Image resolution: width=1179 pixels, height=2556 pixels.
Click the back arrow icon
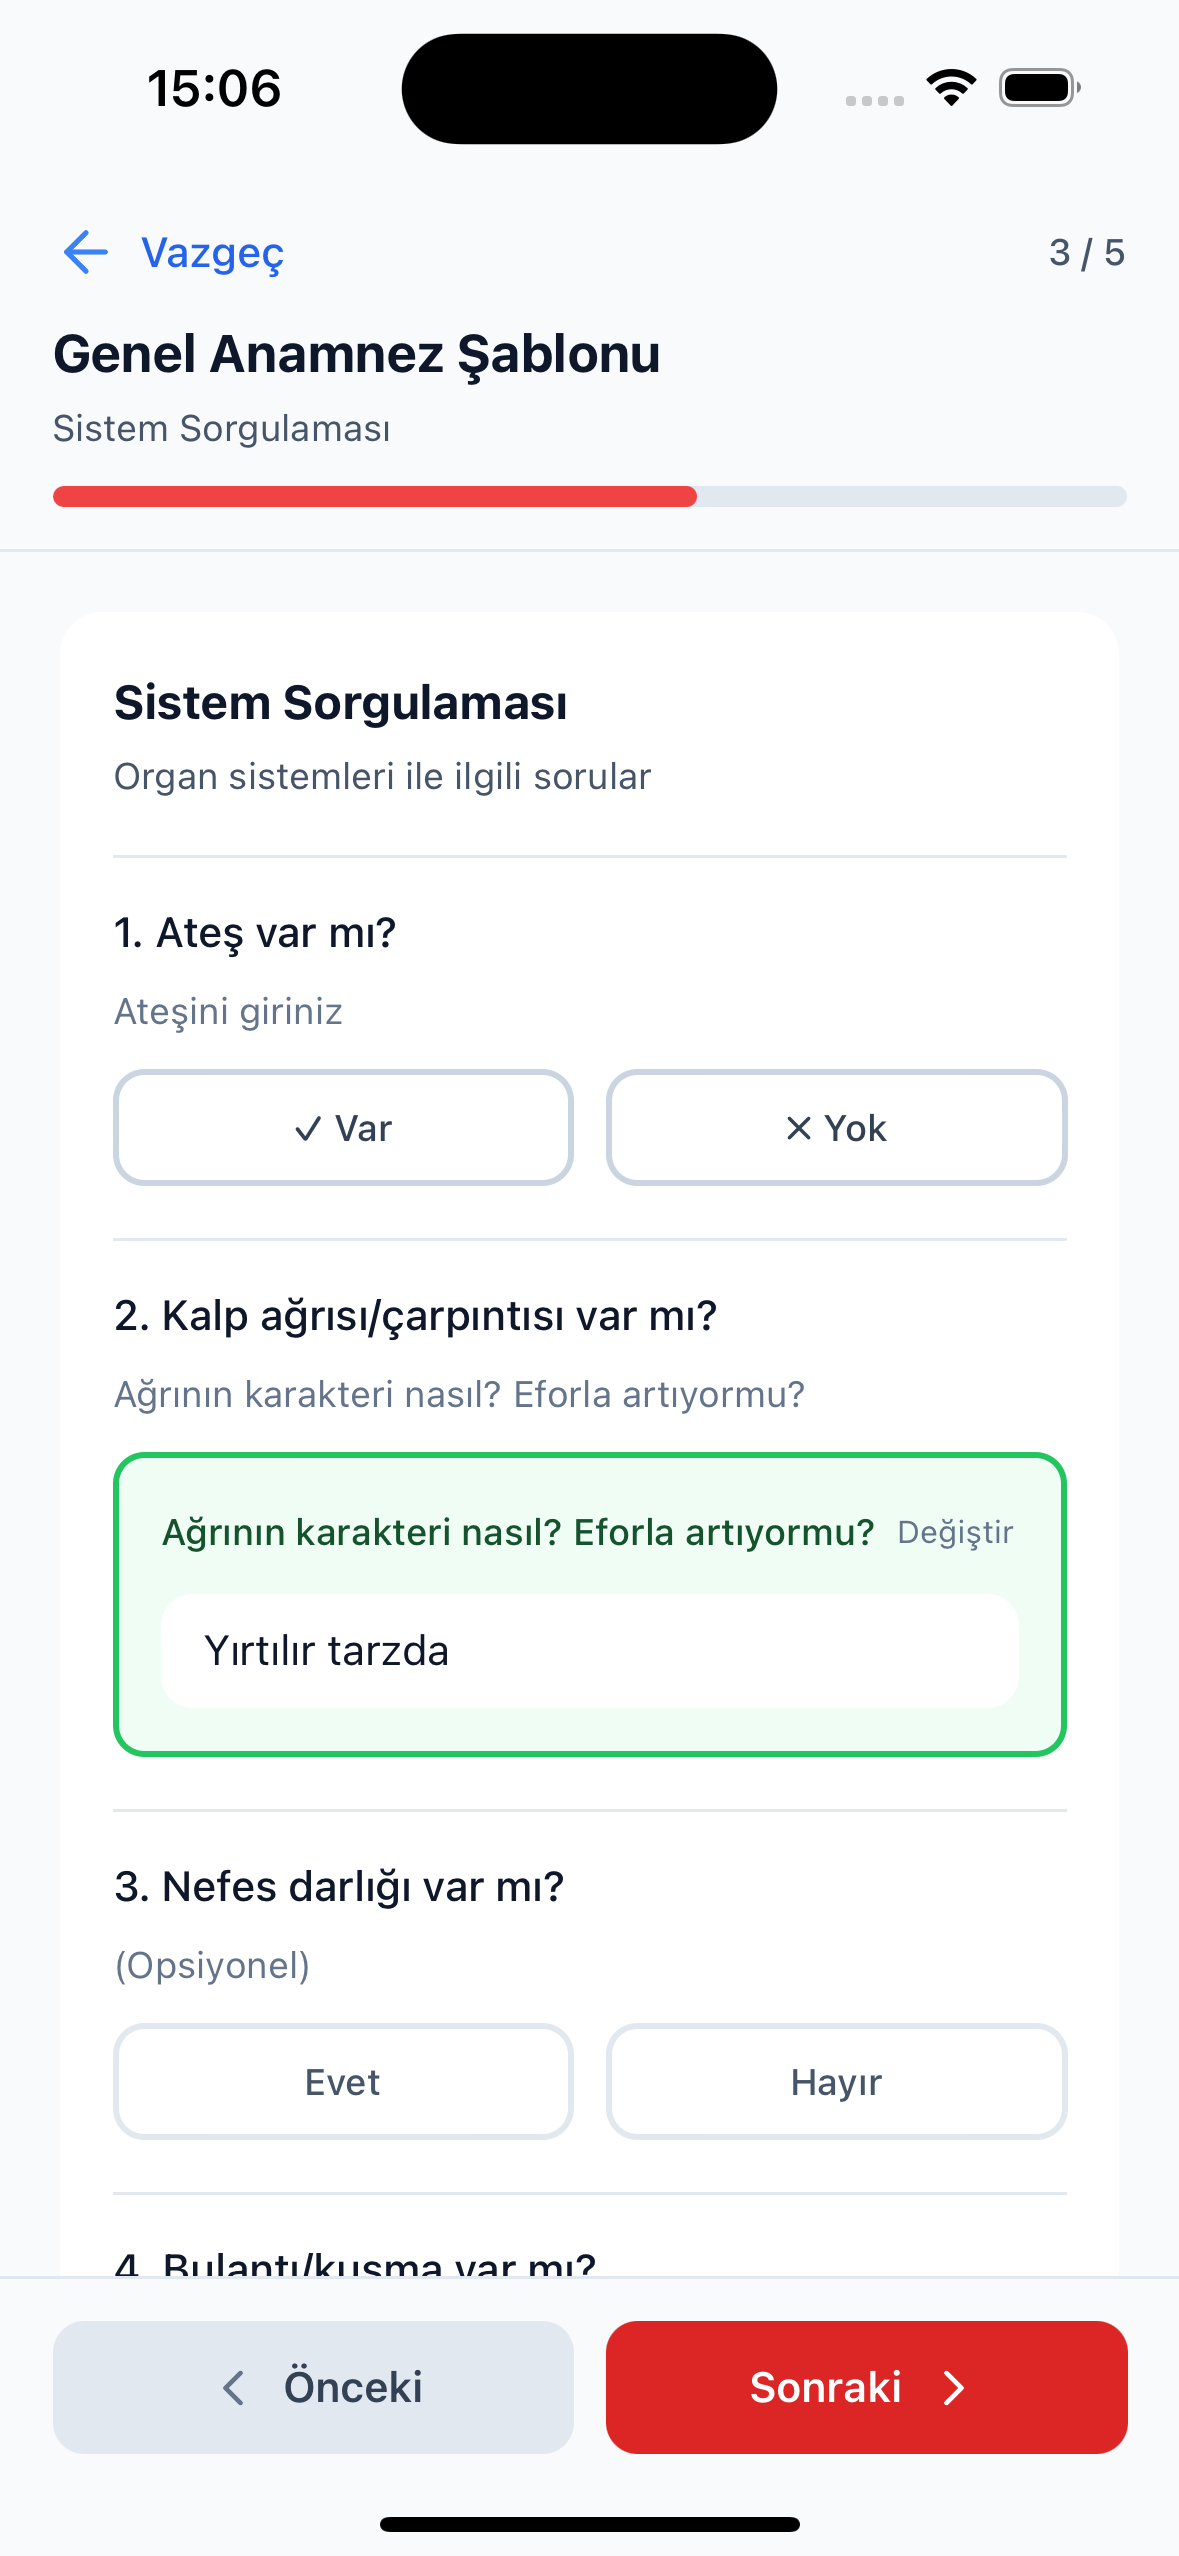(x=85, y=252)
